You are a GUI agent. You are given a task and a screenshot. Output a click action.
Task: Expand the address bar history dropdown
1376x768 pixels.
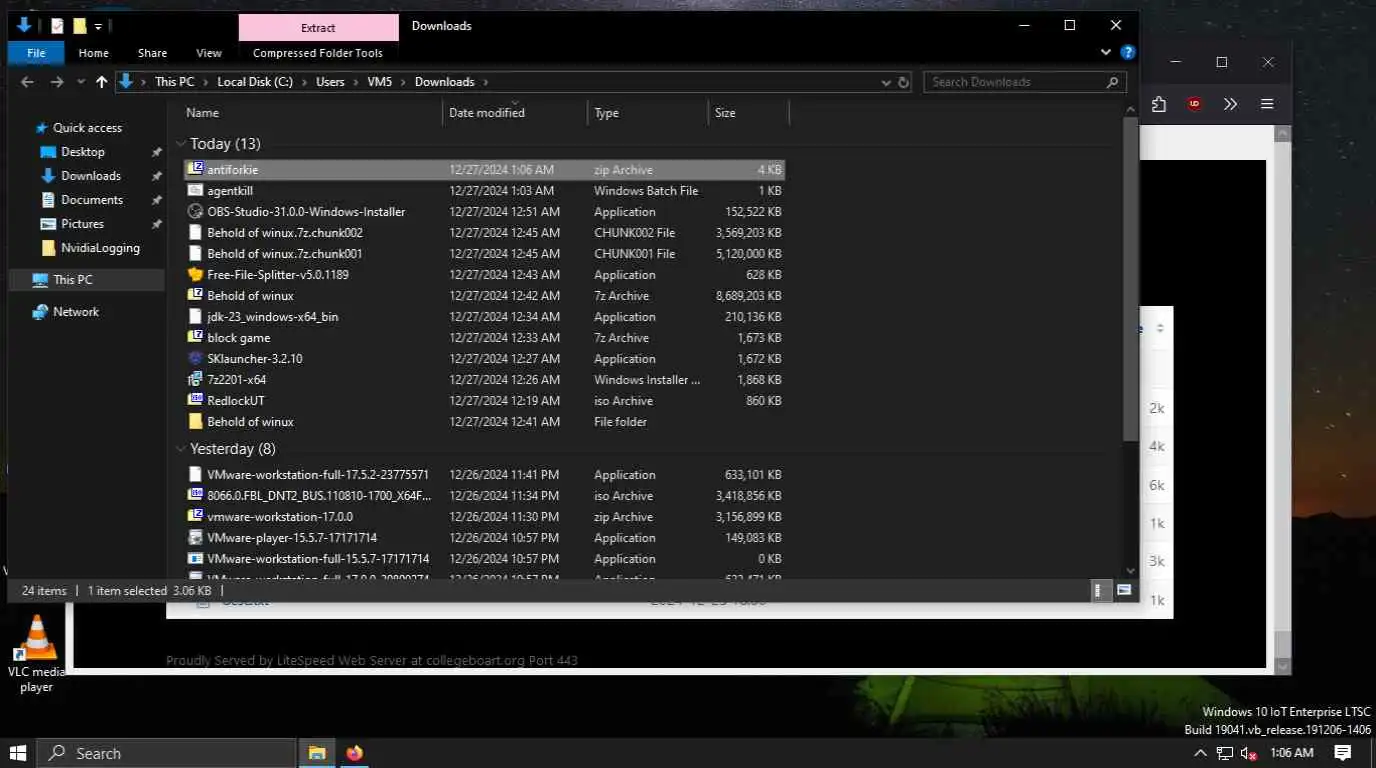tap(886, 82)
